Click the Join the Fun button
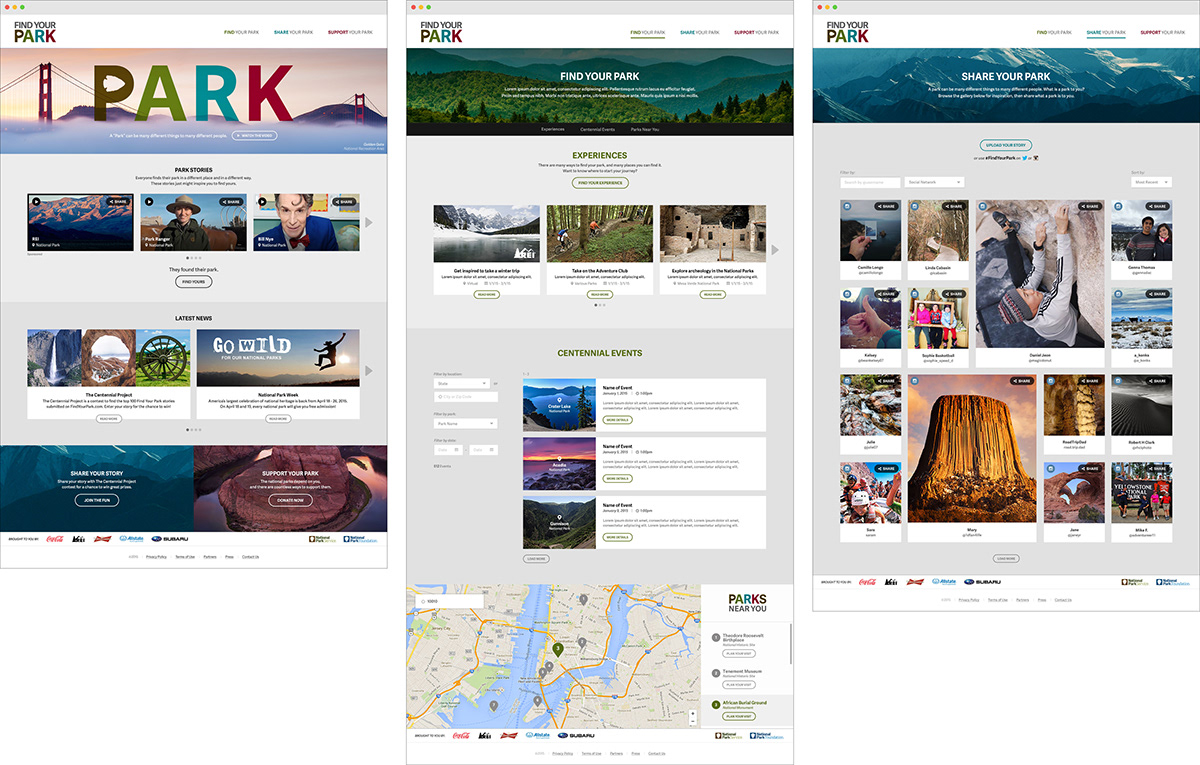This screenshot has height=765, width=1200. tap(97, 500)
